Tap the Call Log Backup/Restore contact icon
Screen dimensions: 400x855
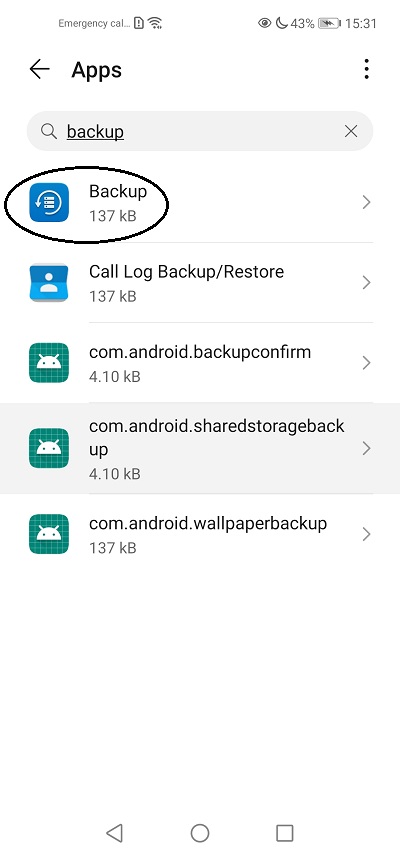point(49,282)
